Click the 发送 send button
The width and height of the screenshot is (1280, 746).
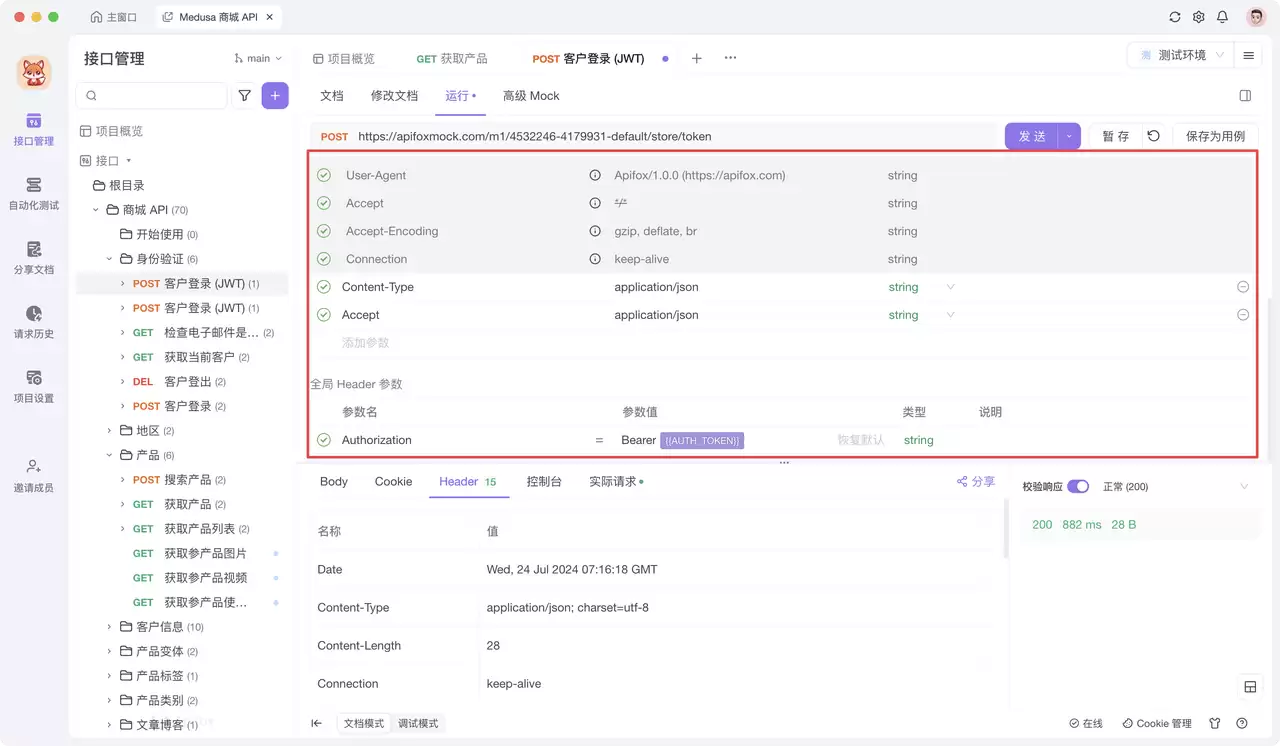coord(1032,136)
